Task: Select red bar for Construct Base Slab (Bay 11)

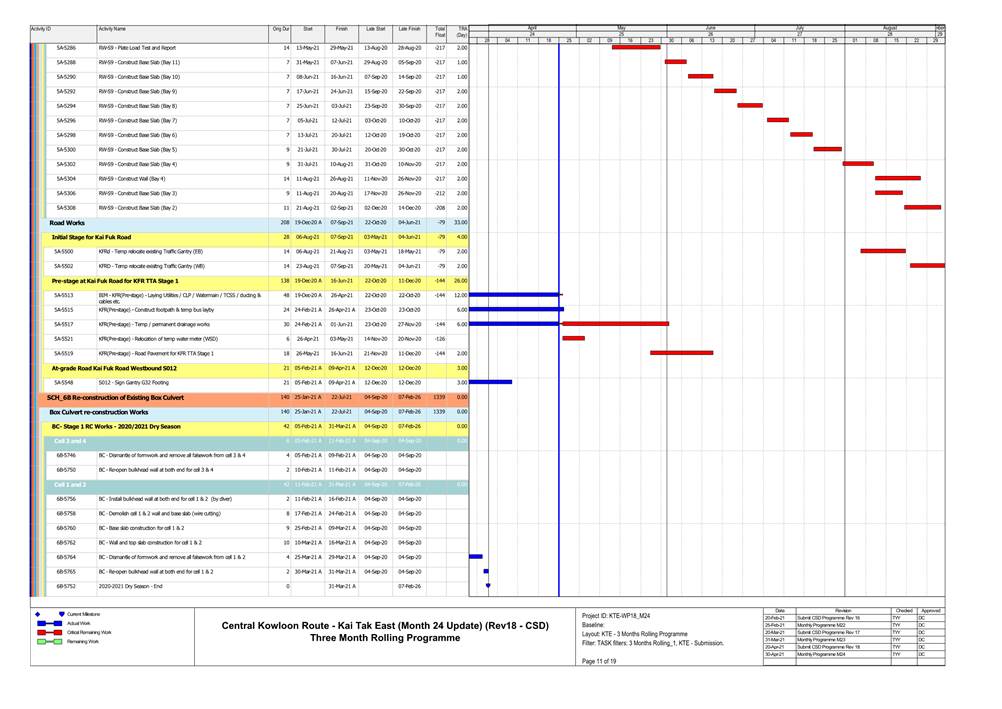Action: (676, 62)
